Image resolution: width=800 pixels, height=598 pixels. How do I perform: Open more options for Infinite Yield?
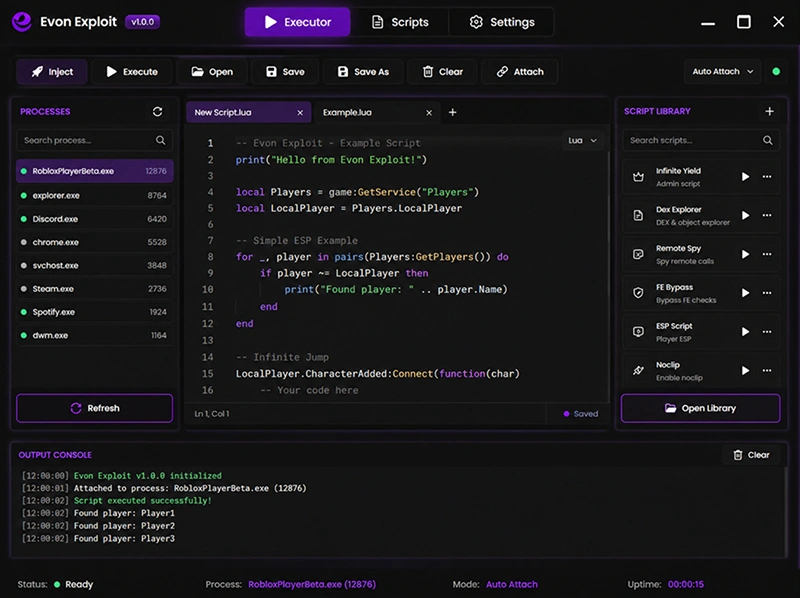tap(767, 177)
